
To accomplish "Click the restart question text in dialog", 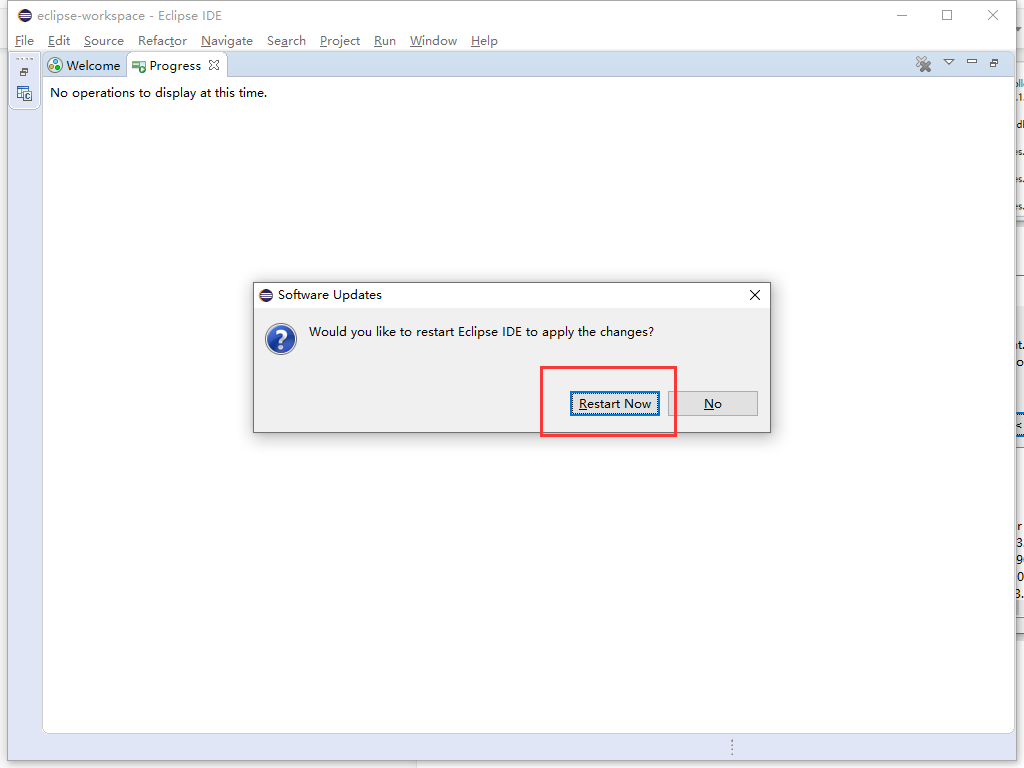I will (x=481, y=332).
